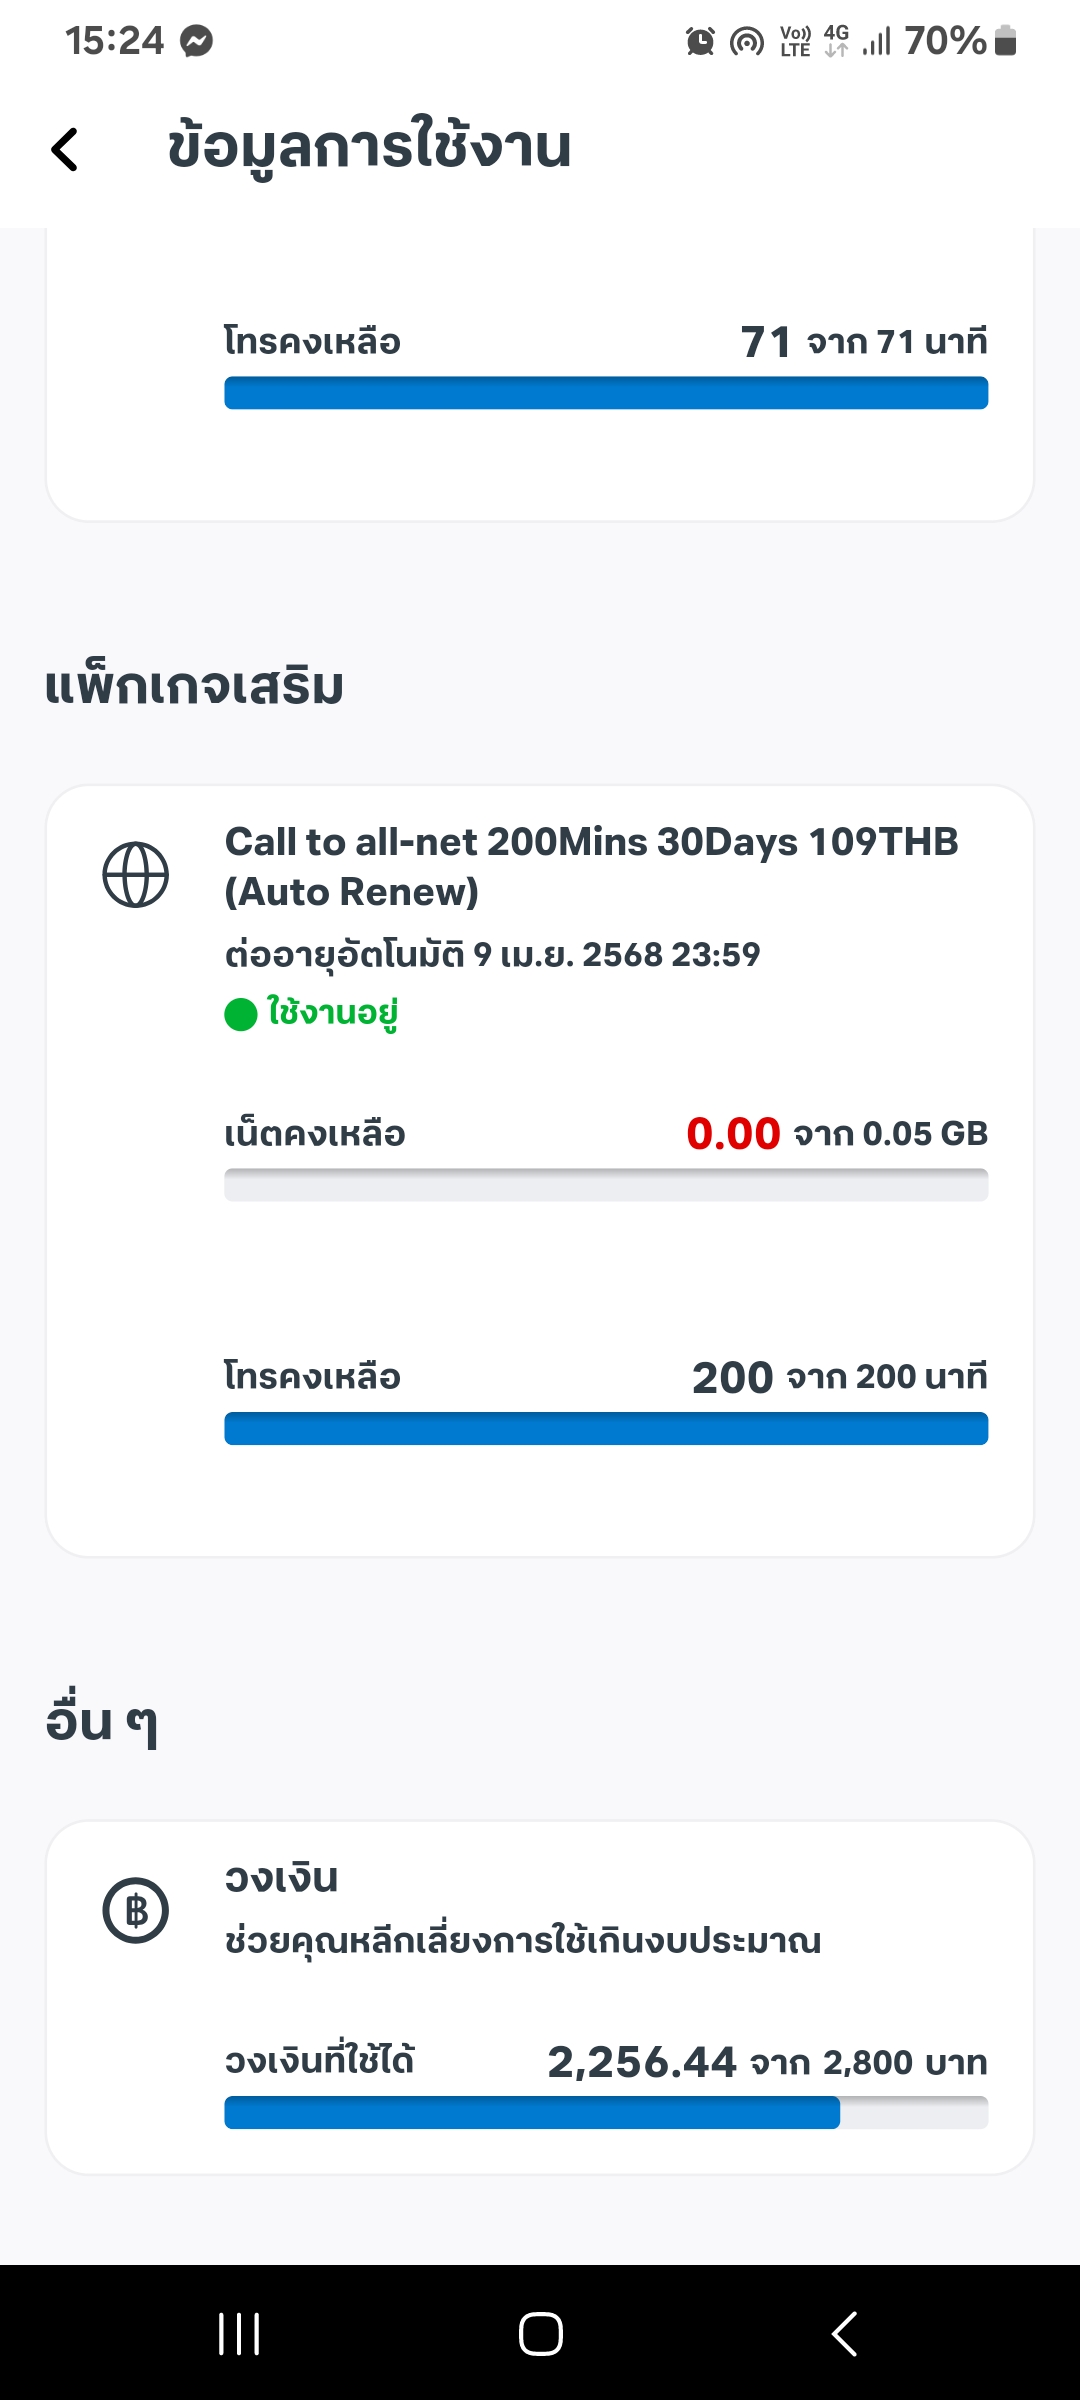Tap the alarm icon in status bar
Screen dimensions: 1080x2400
700,41
